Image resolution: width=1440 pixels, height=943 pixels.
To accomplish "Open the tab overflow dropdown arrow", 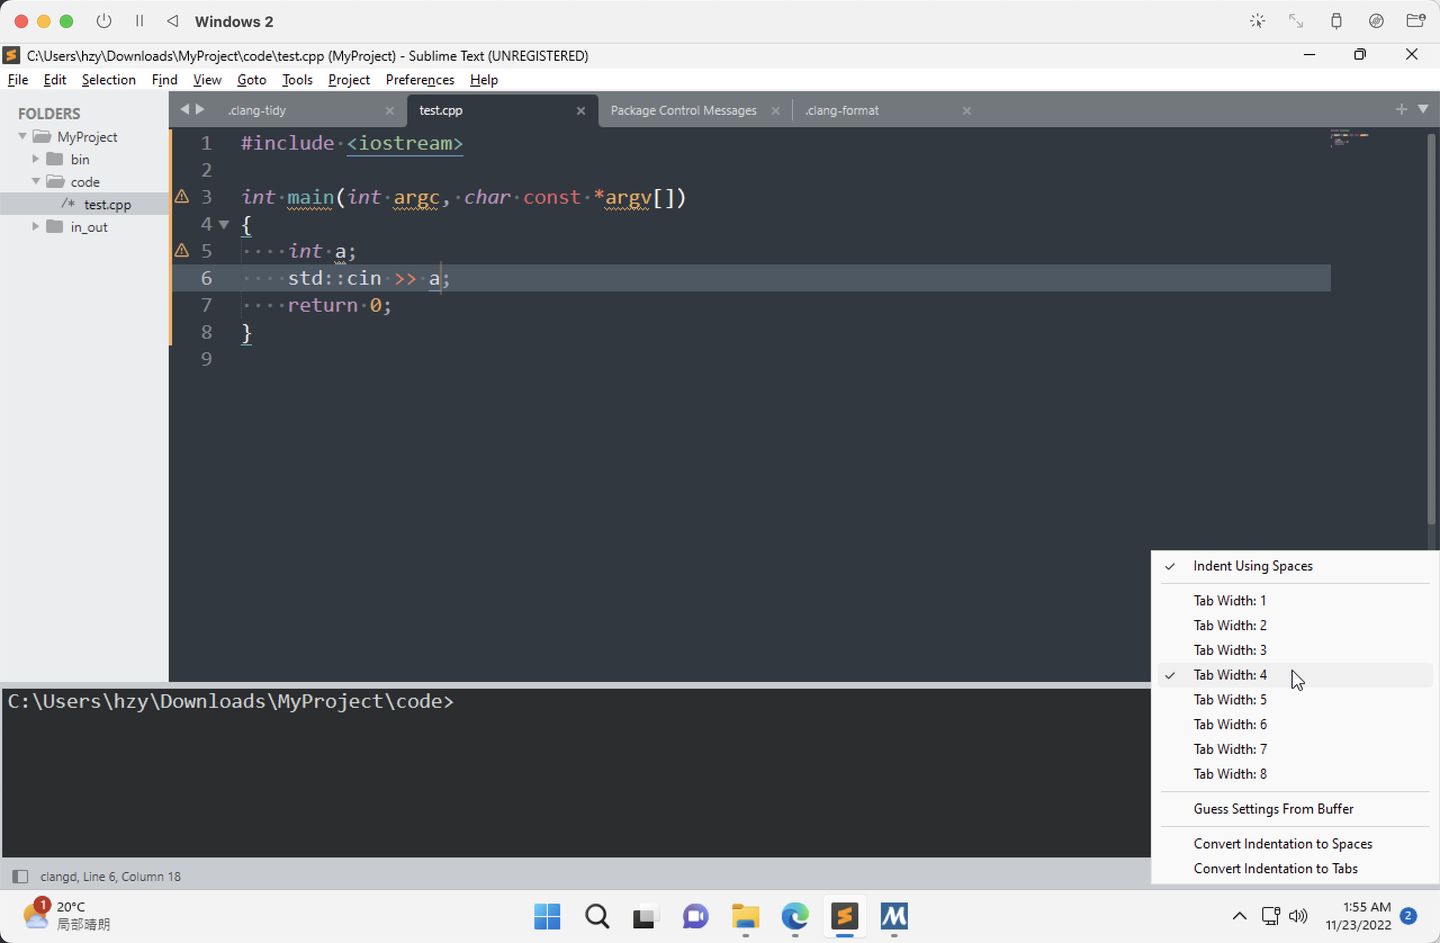I will 1424,110.
